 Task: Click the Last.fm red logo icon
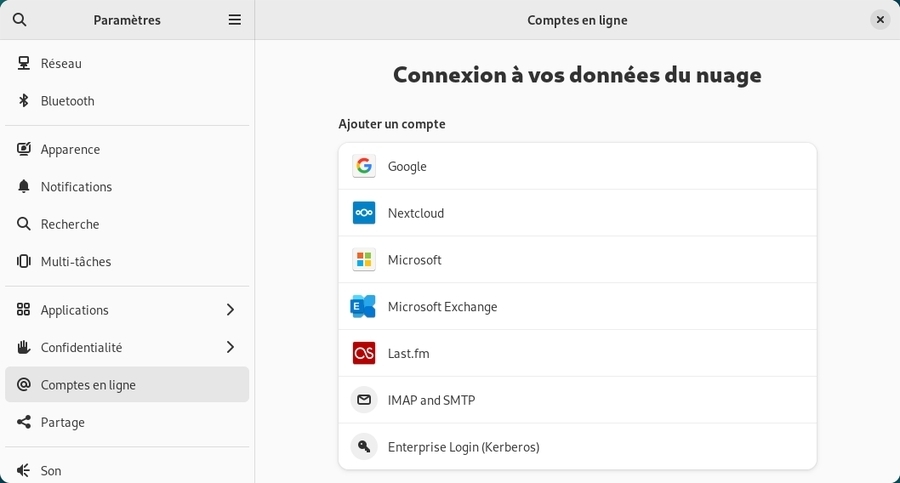click(x=364, y=353)
